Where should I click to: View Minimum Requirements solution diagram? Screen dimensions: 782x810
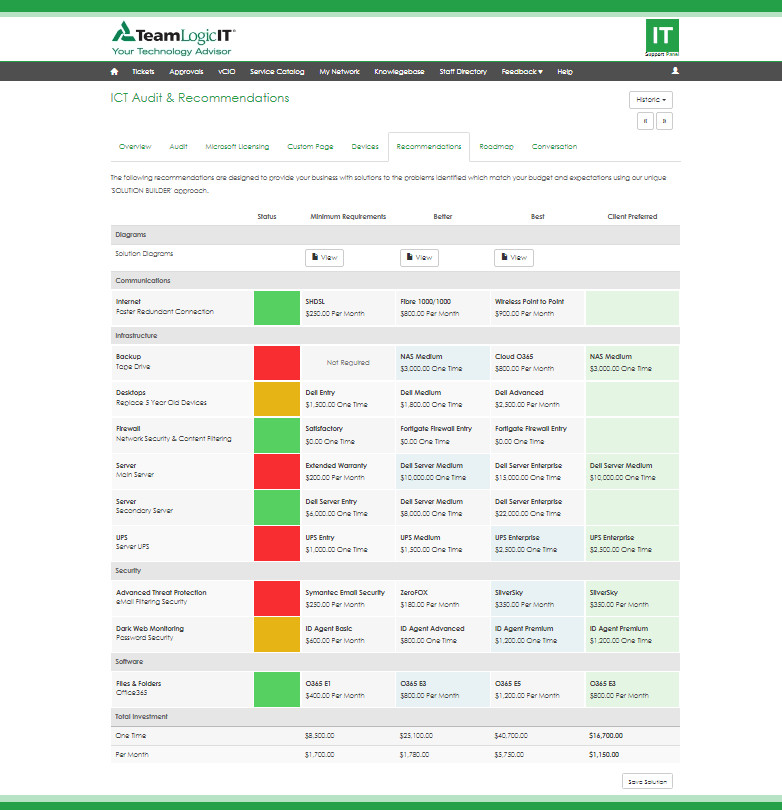tap(324, 258)
